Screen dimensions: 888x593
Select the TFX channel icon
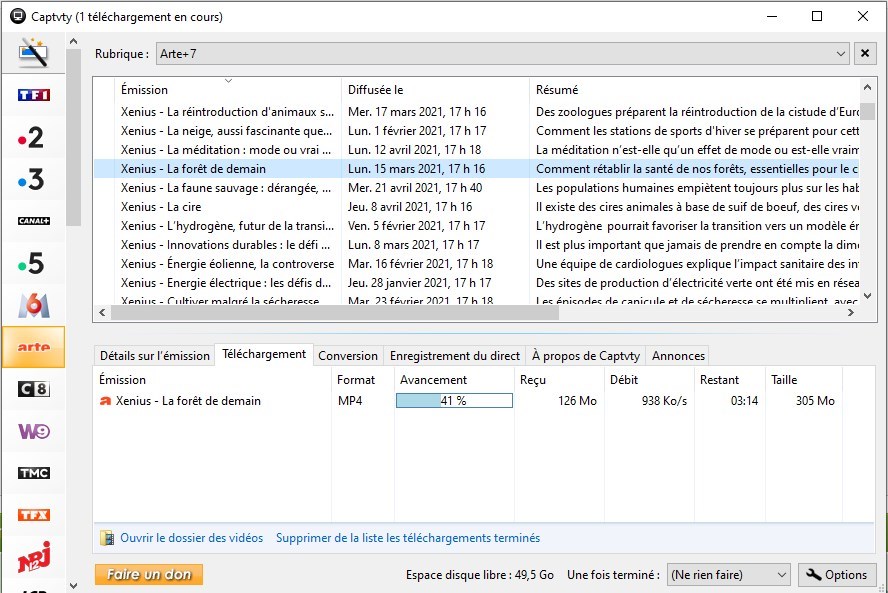pos(33,515)
